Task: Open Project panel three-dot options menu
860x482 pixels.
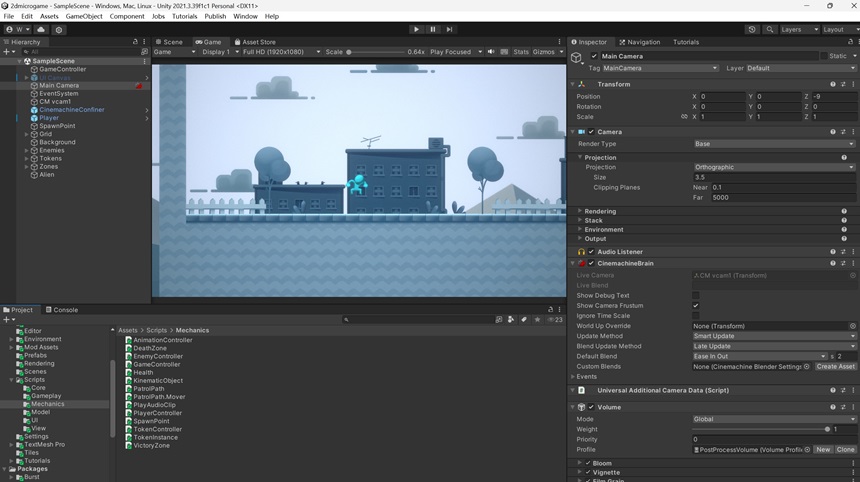Action: click(x=559, y=310)
